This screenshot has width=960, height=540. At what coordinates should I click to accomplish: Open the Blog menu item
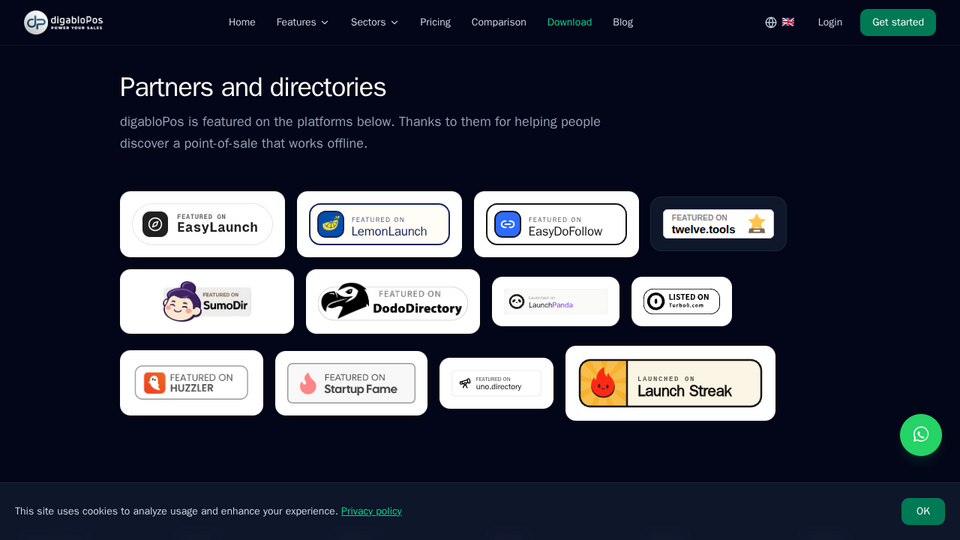coord(623,22)
